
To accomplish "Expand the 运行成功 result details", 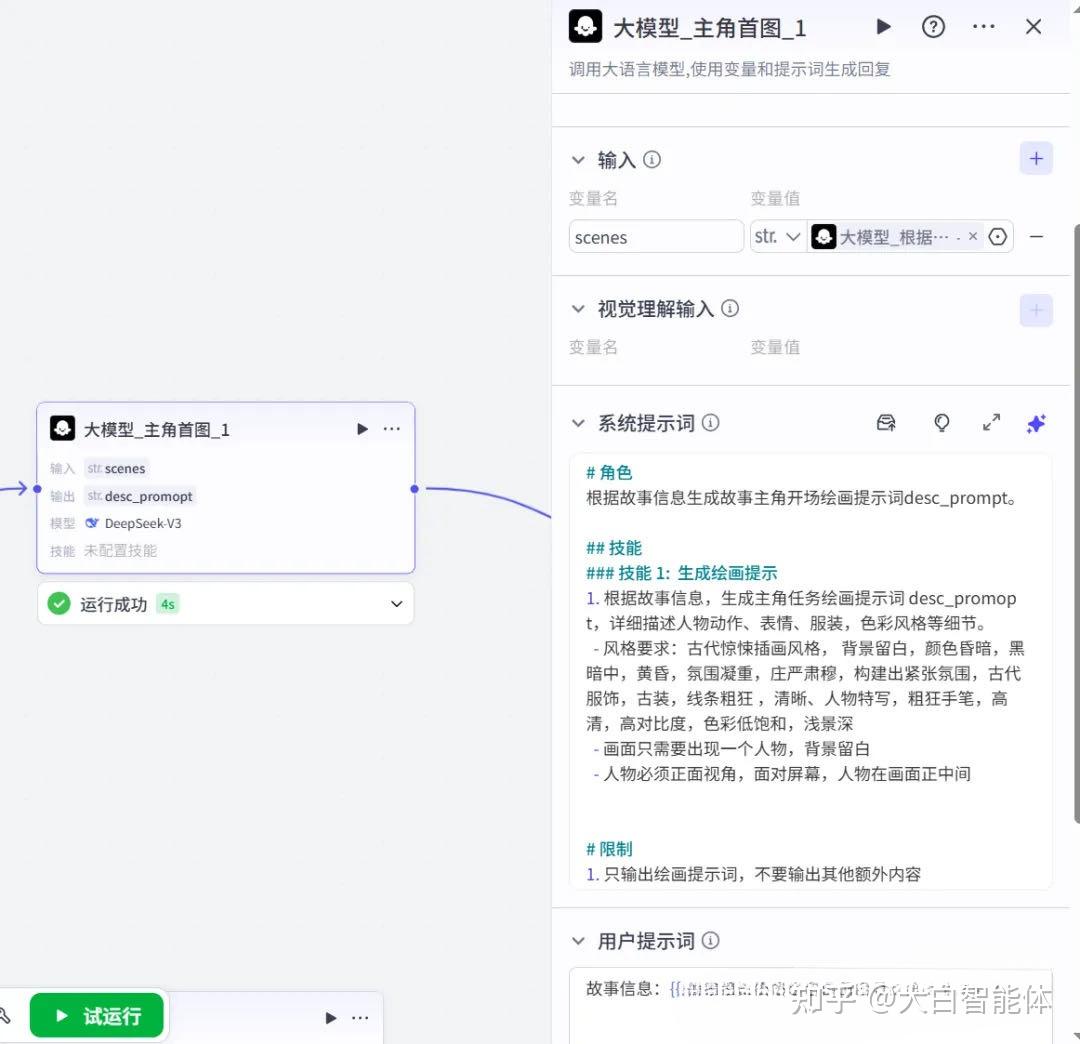I will coord(396,604).
